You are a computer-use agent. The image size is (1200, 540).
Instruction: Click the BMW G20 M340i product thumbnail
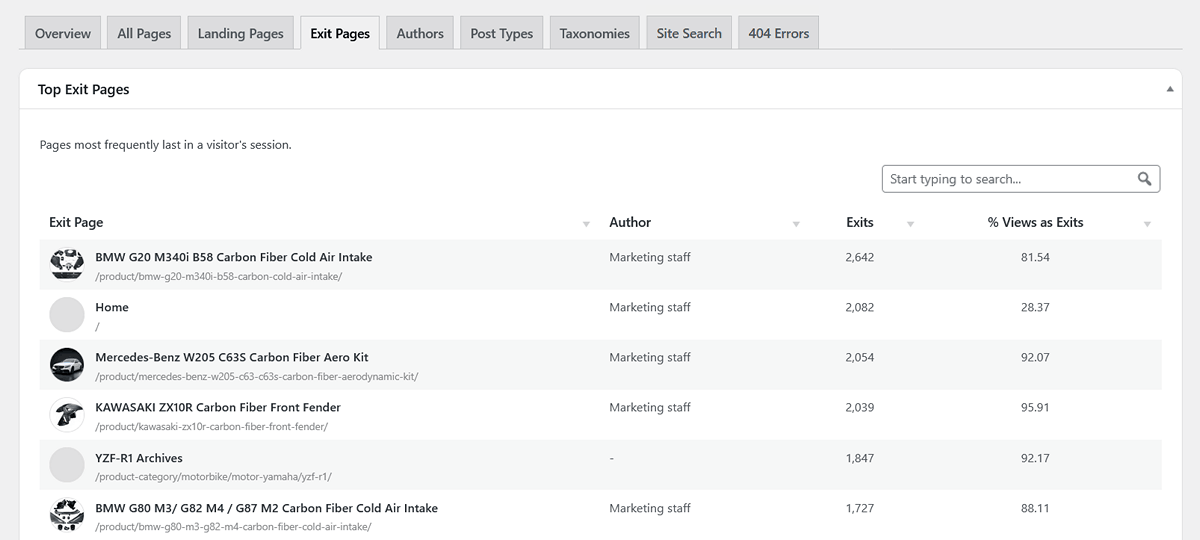[x=67, y=265]
